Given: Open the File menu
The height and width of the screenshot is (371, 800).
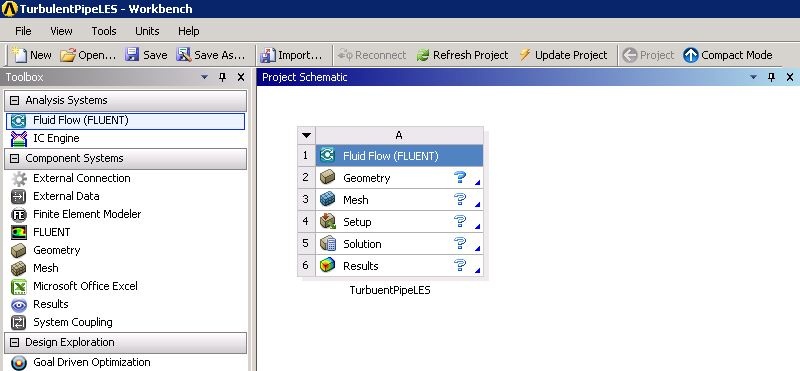Looking at the screenshot, I should pyautogui.click(x=23, y=31).
